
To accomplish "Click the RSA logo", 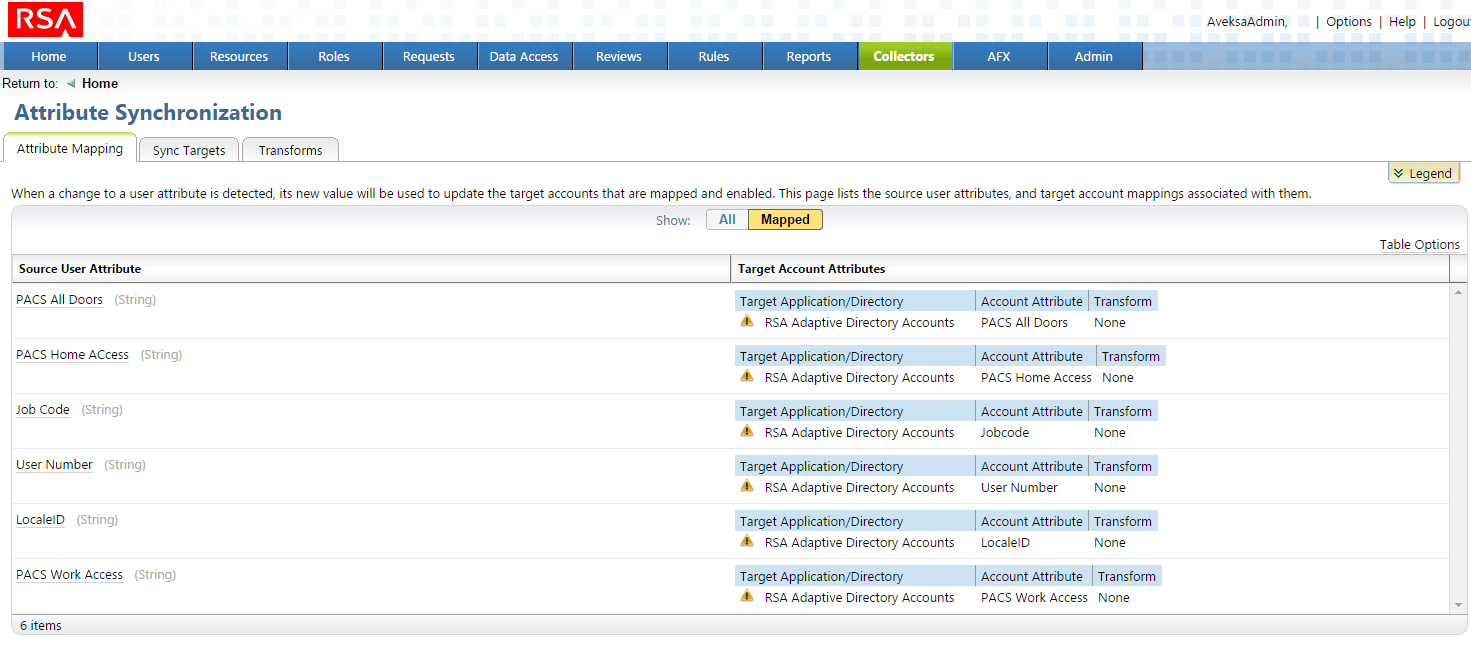I will (x=44, y=19).
